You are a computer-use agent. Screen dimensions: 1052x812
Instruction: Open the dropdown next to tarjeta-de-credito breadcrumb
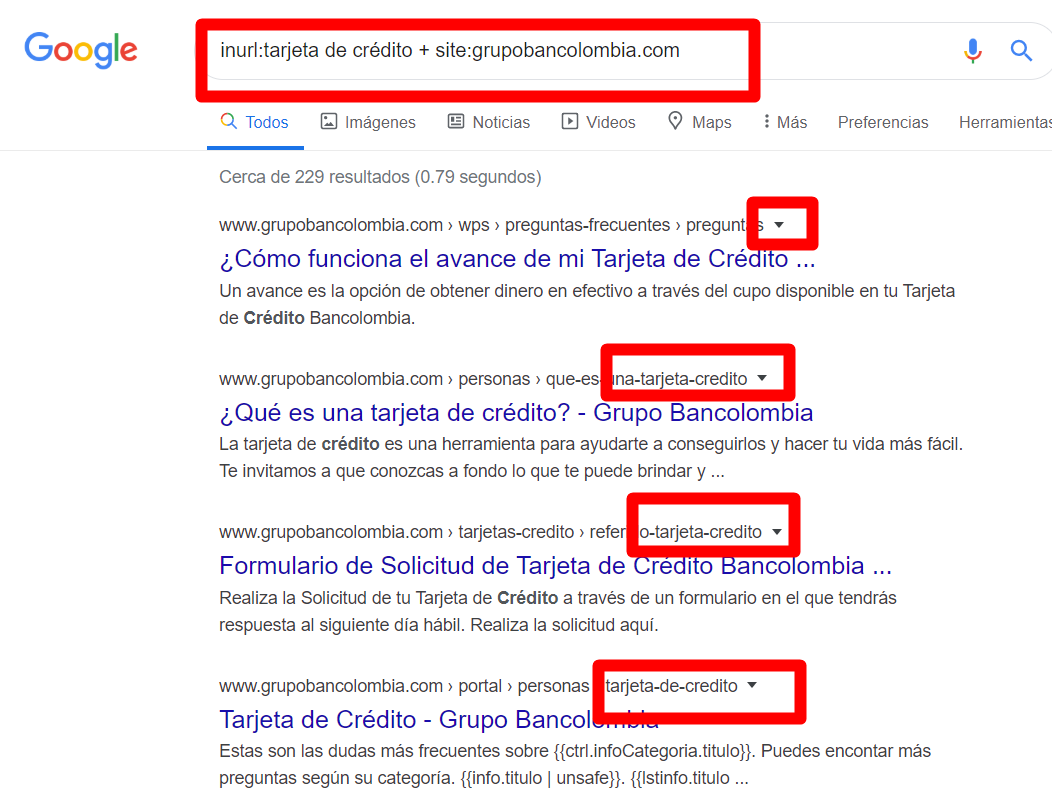751,686
